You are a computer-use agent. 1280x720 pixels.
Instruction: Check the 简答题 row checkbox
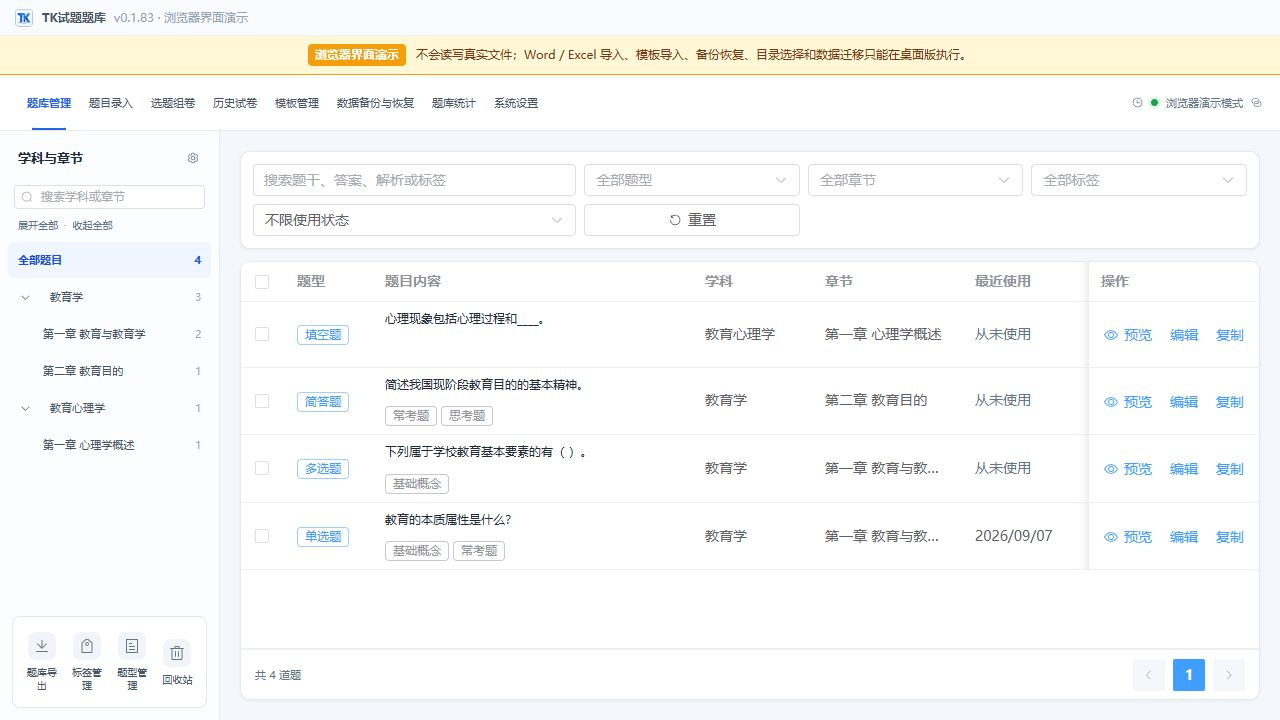click(x=262, y=401)
